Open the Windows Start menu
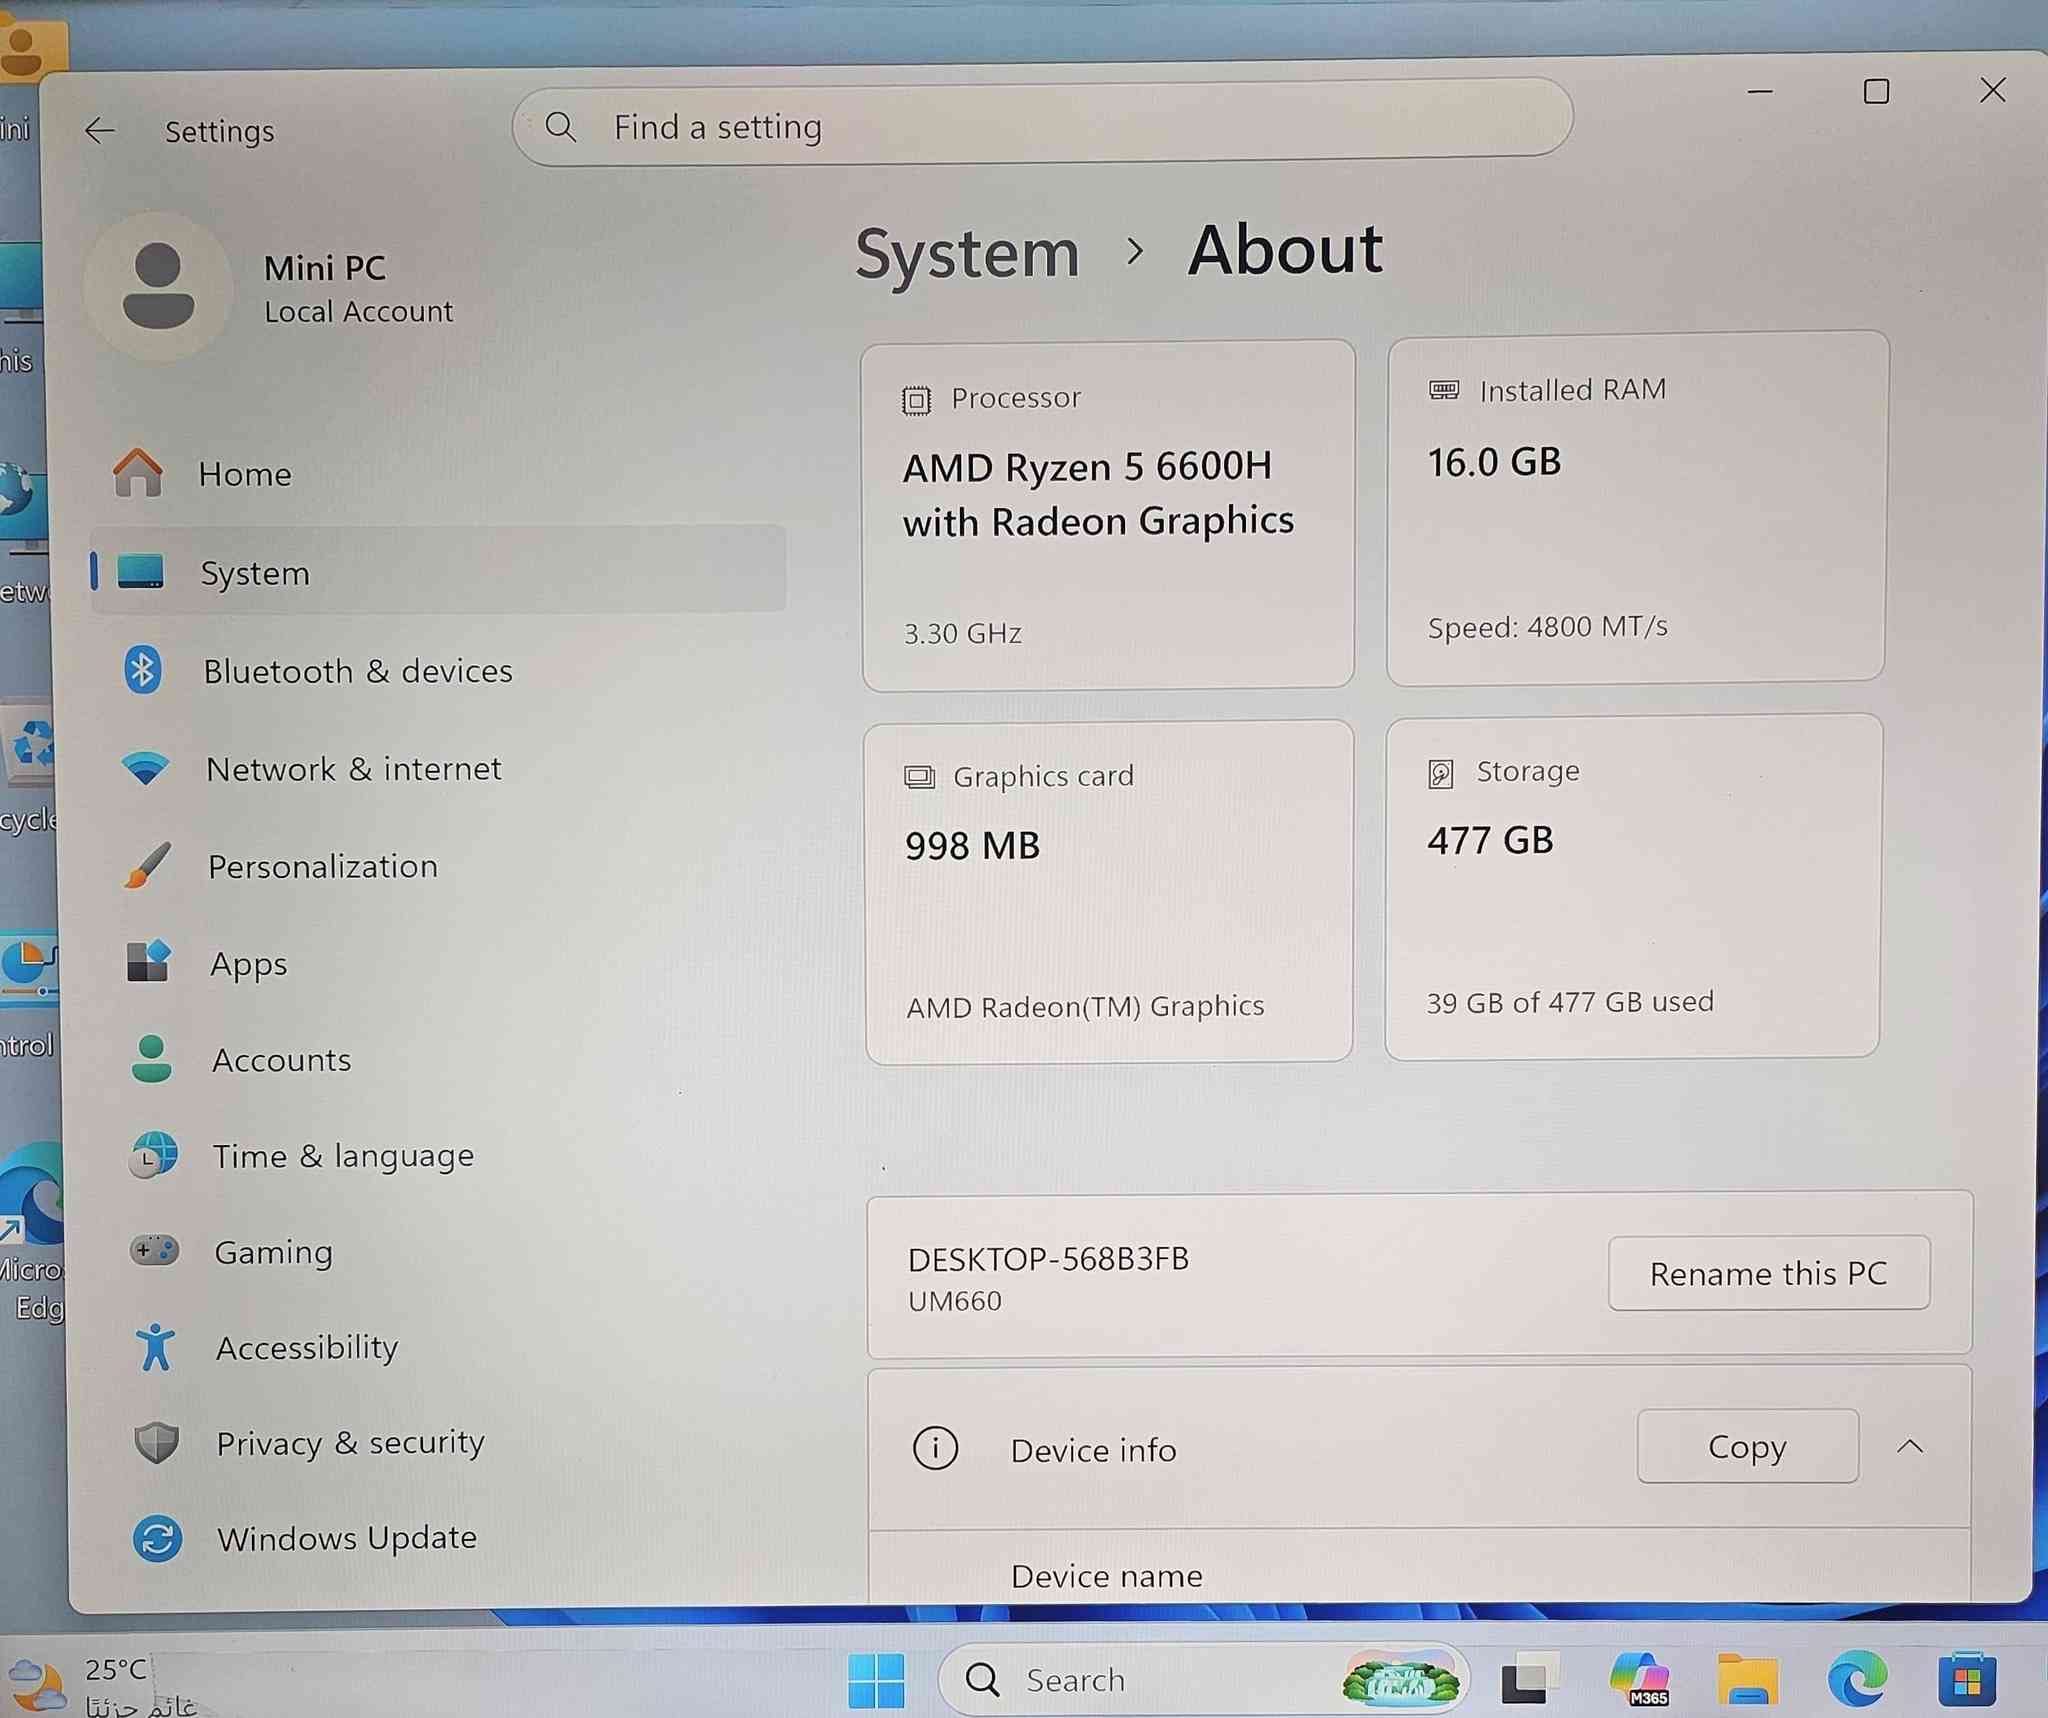Image resolution: width=2048 pixels, height=1718 pixels. [876, 1680]
